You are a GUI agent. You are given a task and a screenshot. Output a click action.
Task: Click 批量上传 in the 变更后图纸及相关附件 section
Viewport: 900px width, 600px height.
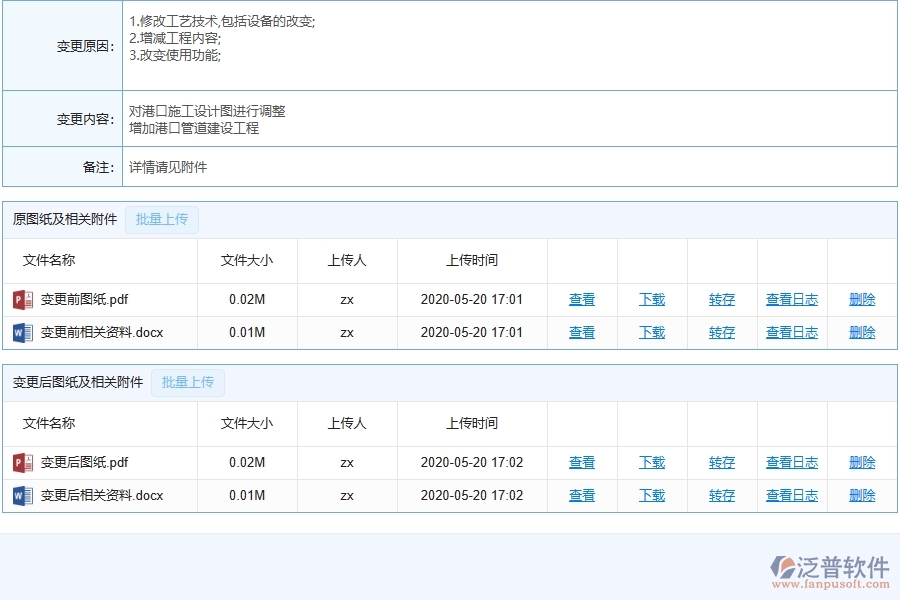[x=187, y=382]
